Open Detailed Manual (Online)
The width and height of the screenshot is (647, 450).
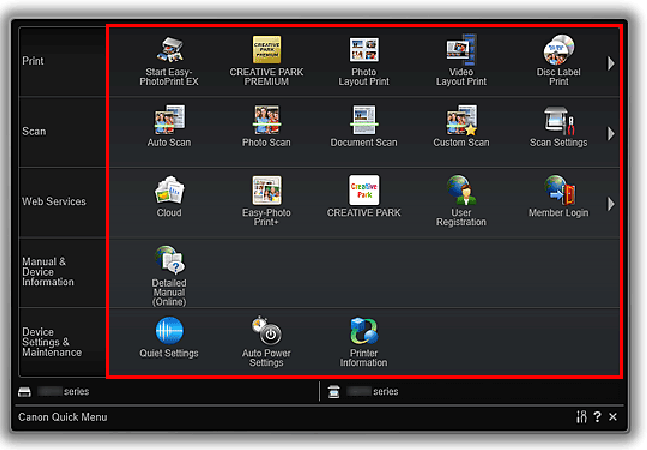pyautogui.click(x=169, y=276)
